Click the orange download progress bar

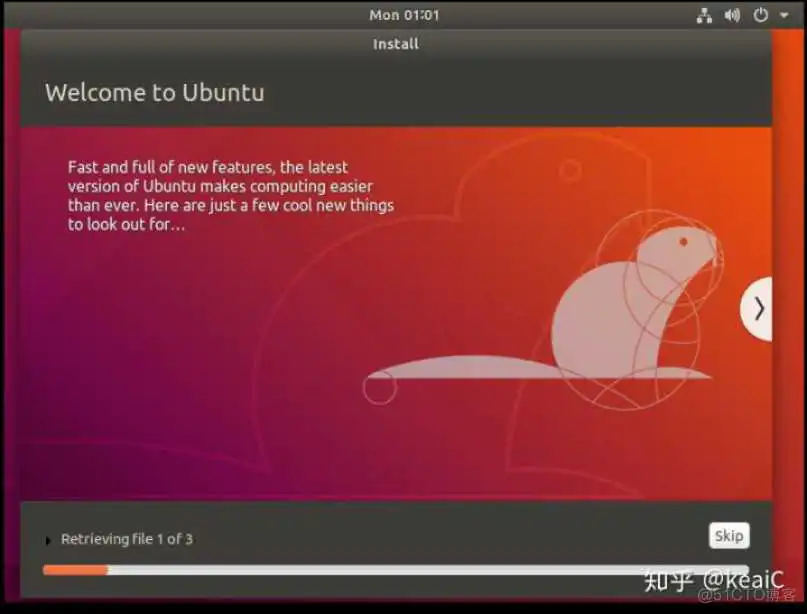point(75,569)
